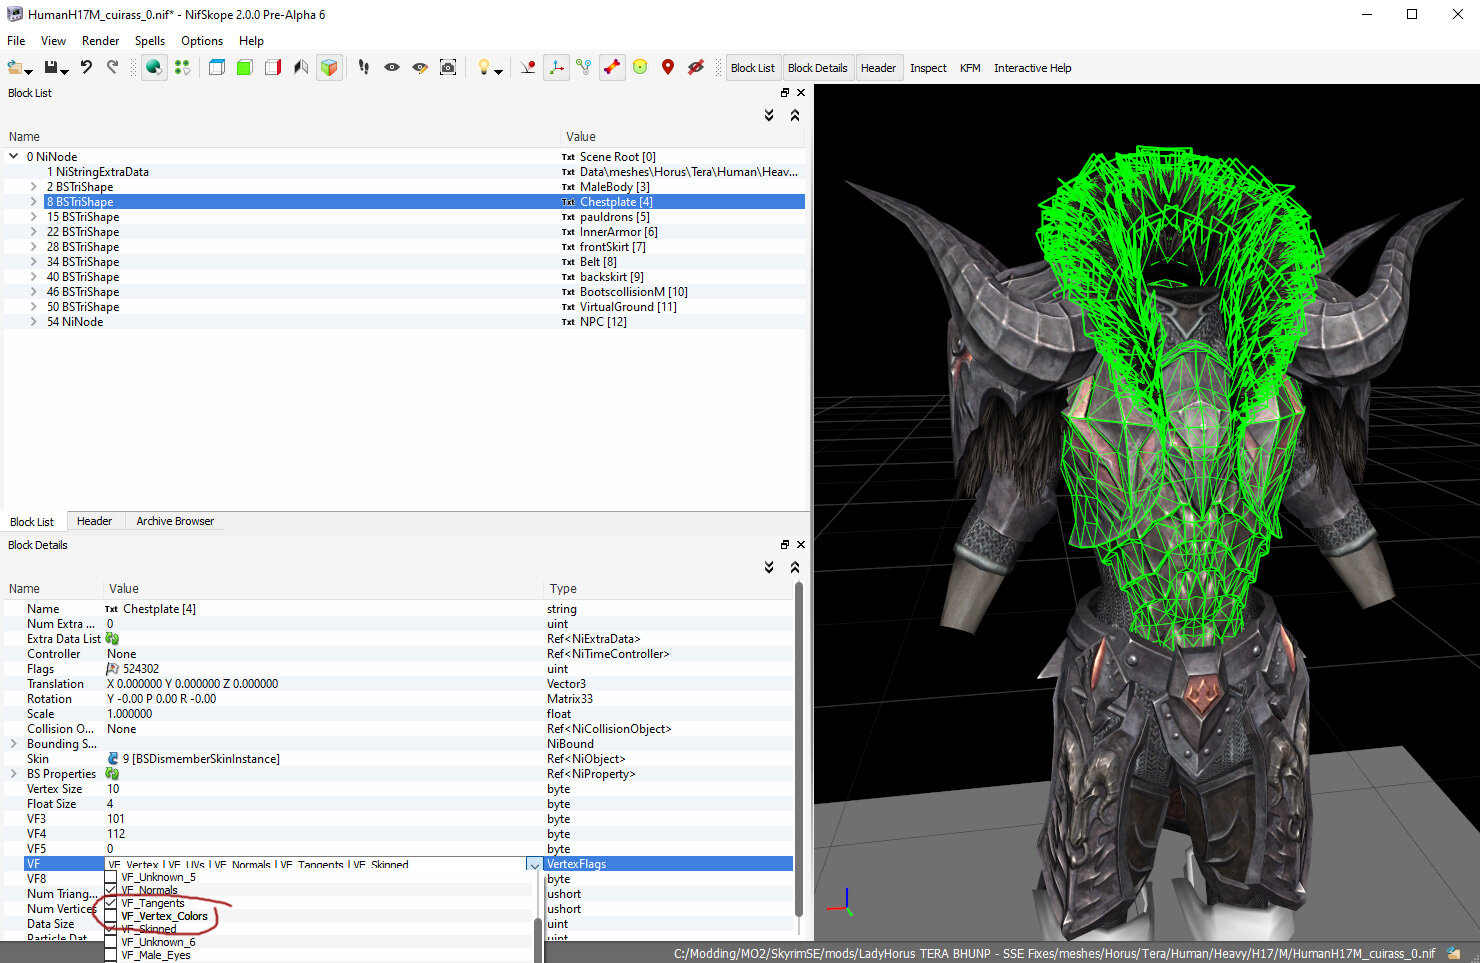Click the screenshot camera icon
1480x963 pixels.
click(x=448, y=67)
